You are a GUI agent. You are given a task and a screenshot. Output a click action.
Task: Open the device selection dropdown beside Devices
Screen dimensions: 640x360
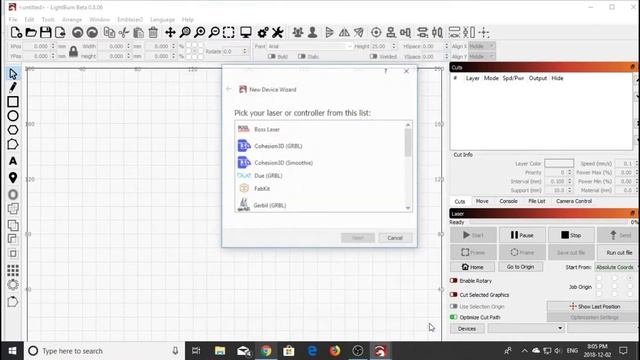click(x=526, y=328)
